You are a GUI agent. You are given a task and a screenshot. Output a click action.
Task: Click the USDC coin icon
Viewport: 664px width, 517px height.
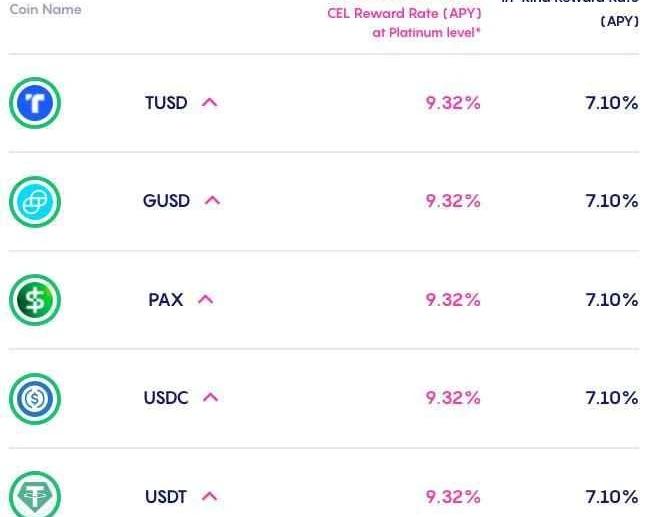tap(35, 399)
